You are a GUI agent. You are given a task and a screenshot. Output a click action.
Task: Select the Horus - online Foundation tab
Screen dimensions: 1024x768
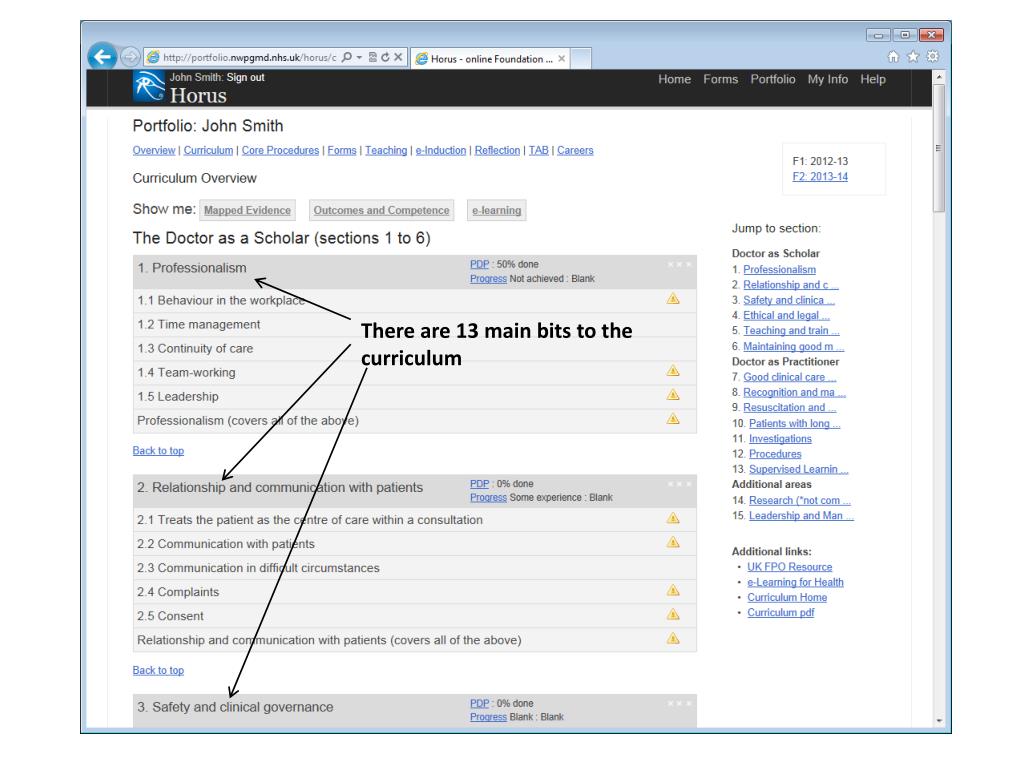490,59
